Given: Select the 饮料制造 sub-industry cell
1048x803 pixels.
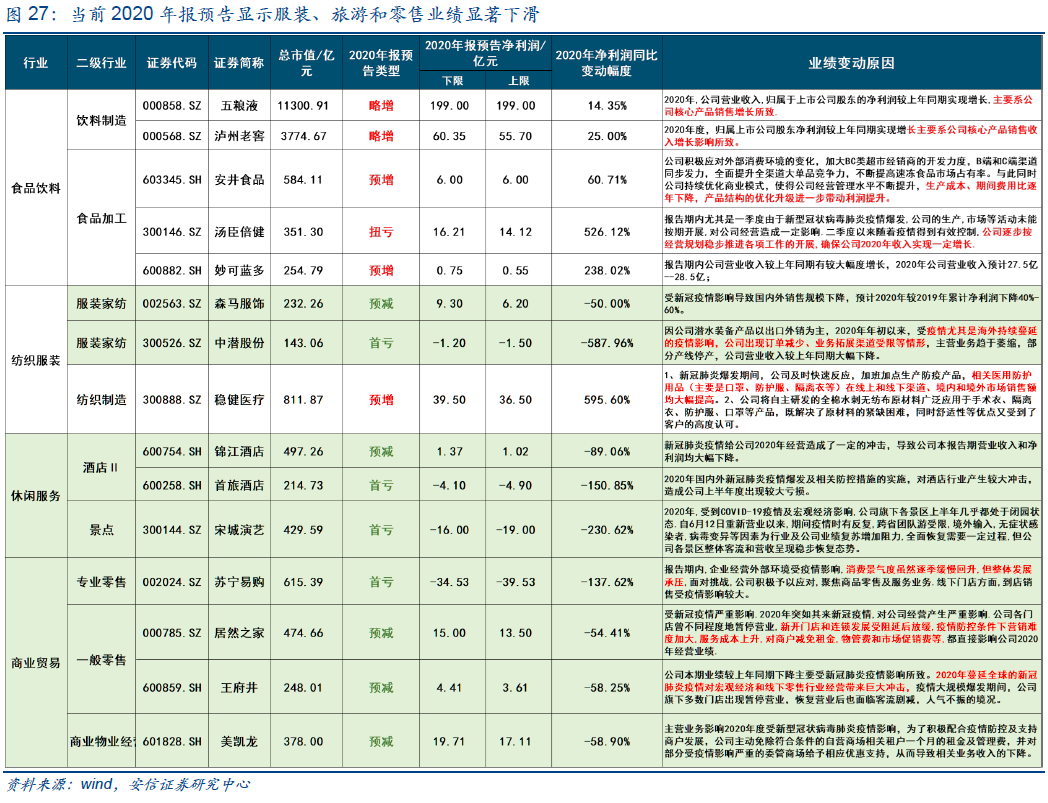Looking at the screenshot, I should click(x=102, y=121).
